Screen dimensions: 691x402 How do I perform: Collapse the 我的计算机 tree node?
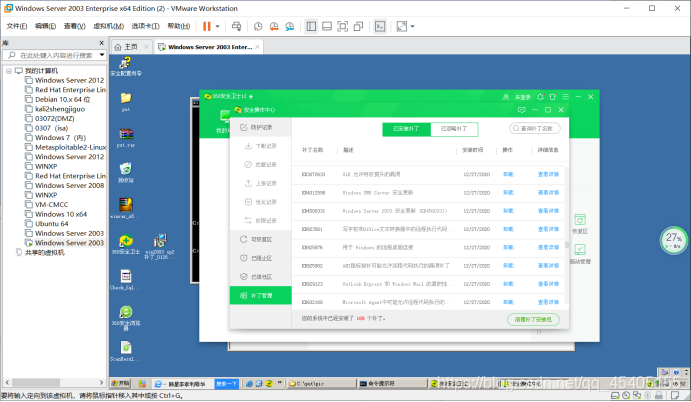pyautogui.click(x=9, y=71)
